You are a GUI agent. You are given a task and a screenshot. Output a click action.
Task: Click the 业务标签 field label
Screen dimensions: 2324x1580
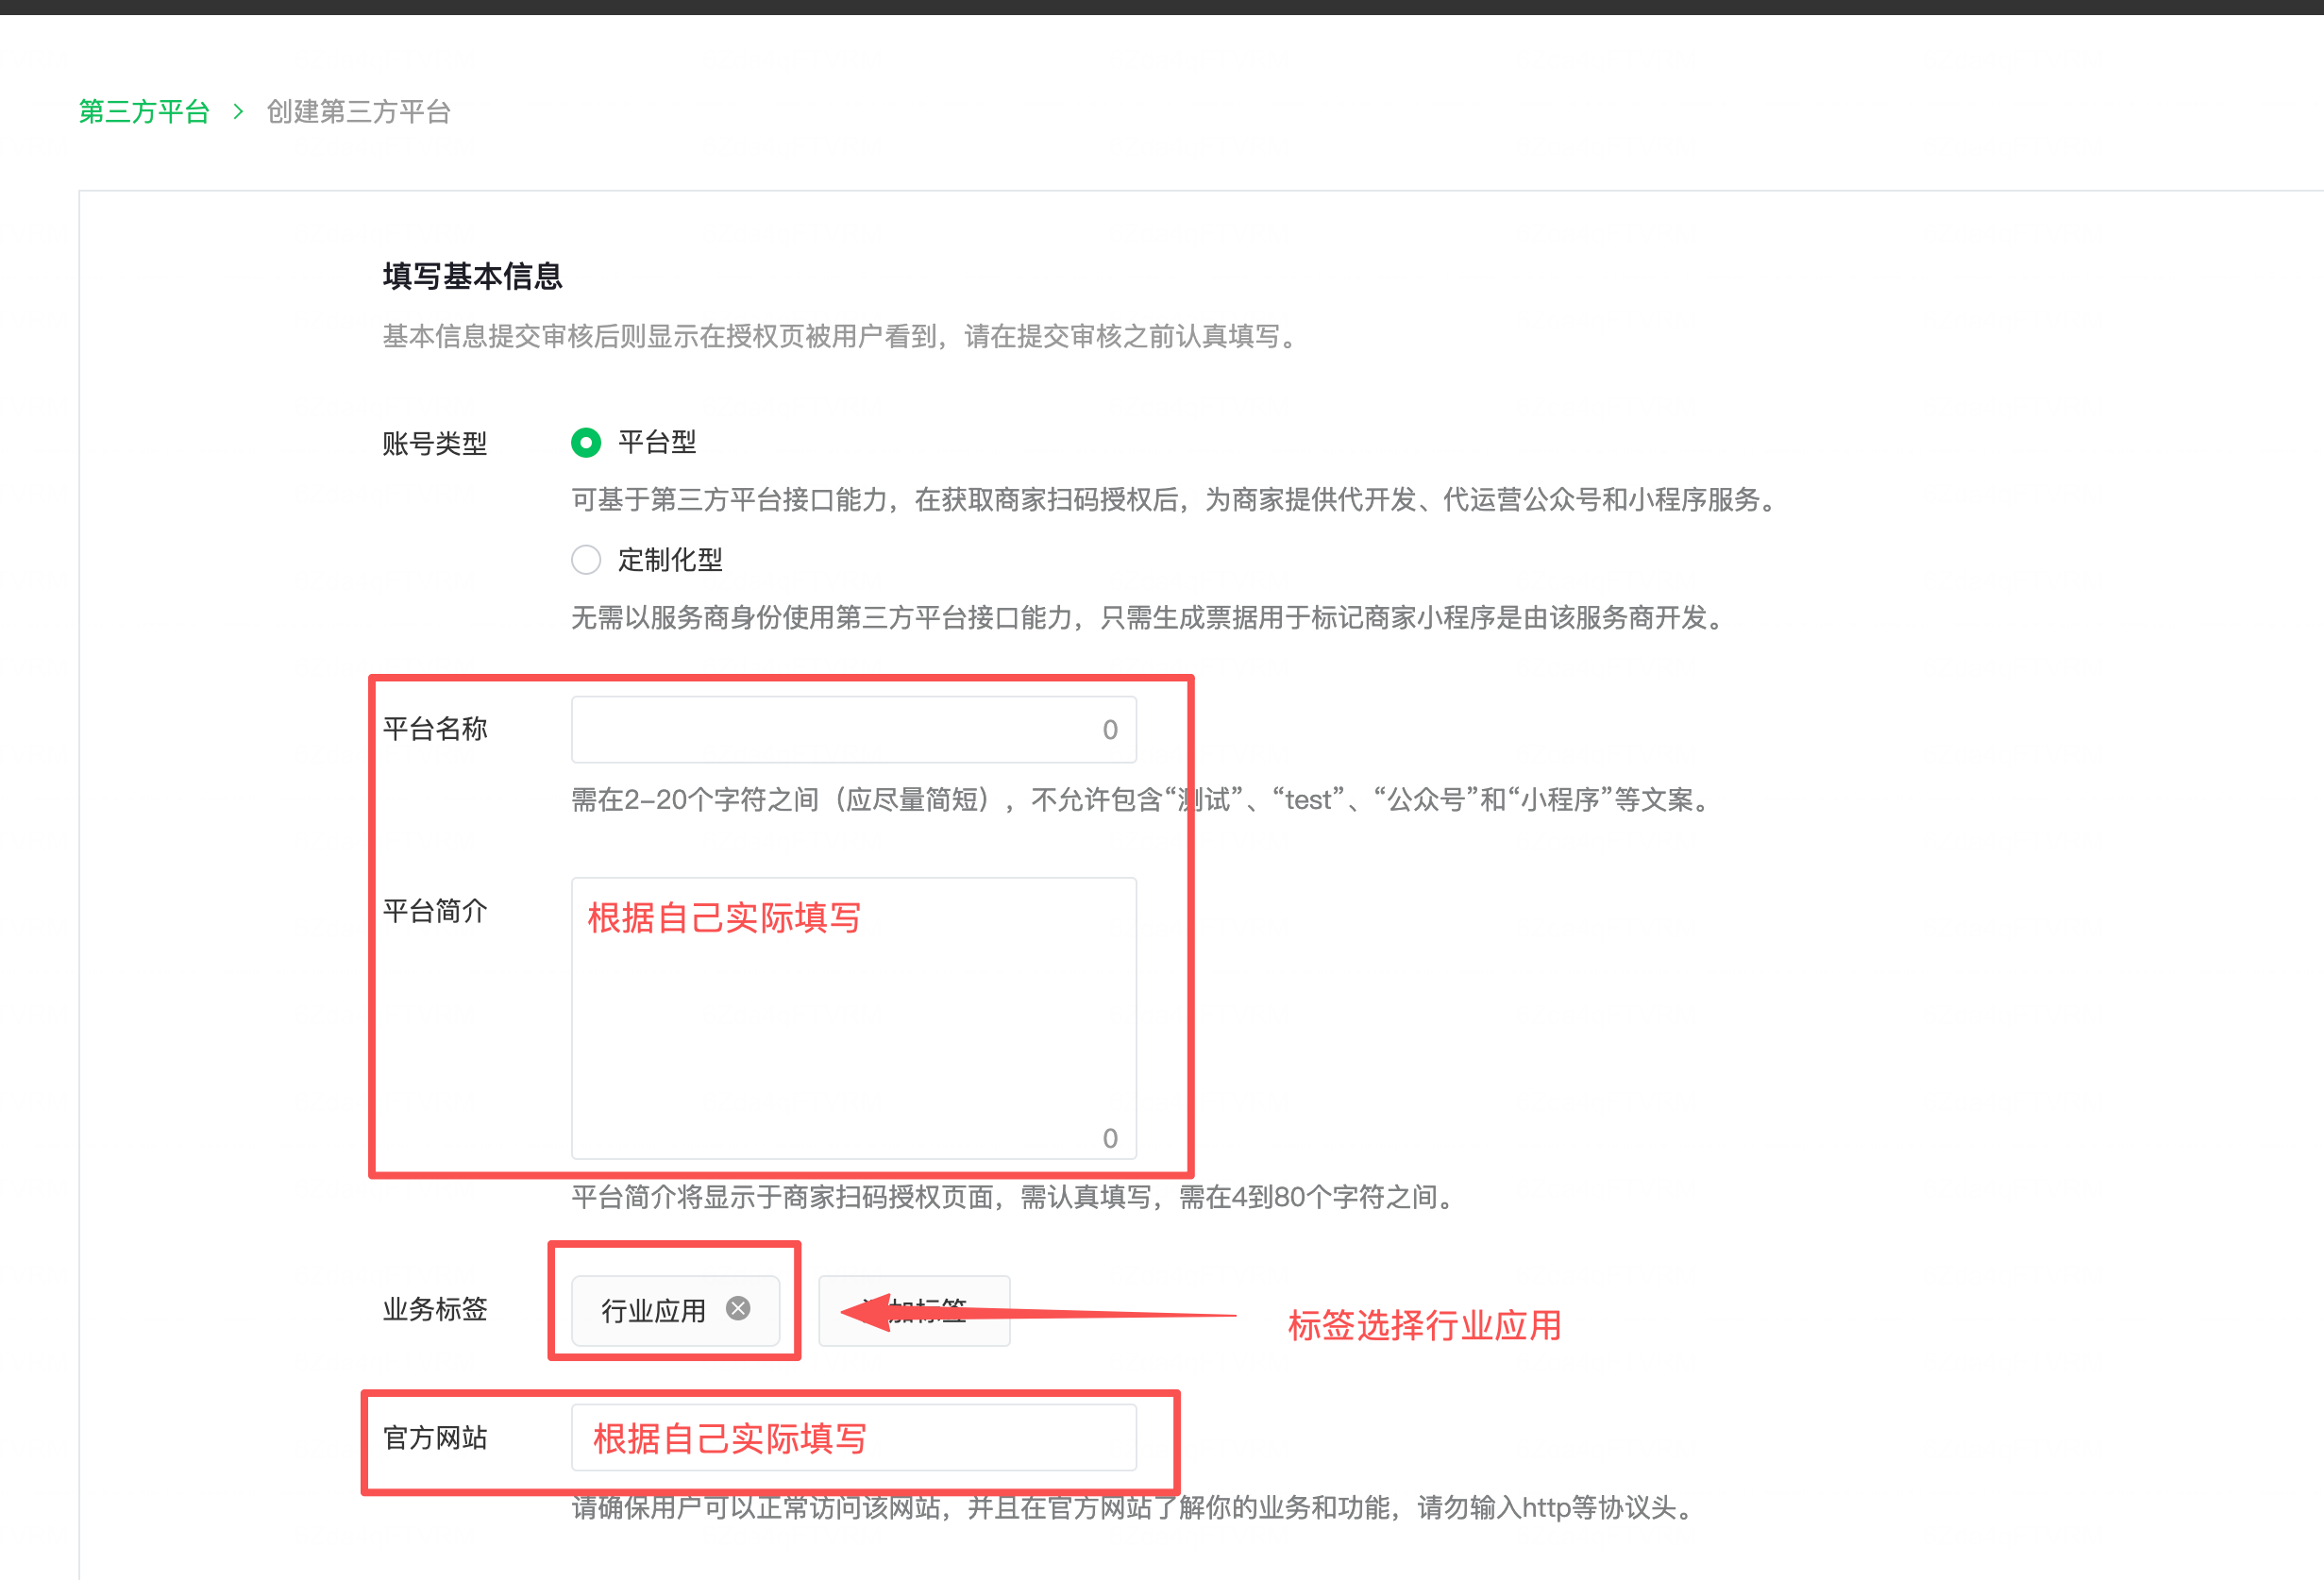(x=435, y=1309)
